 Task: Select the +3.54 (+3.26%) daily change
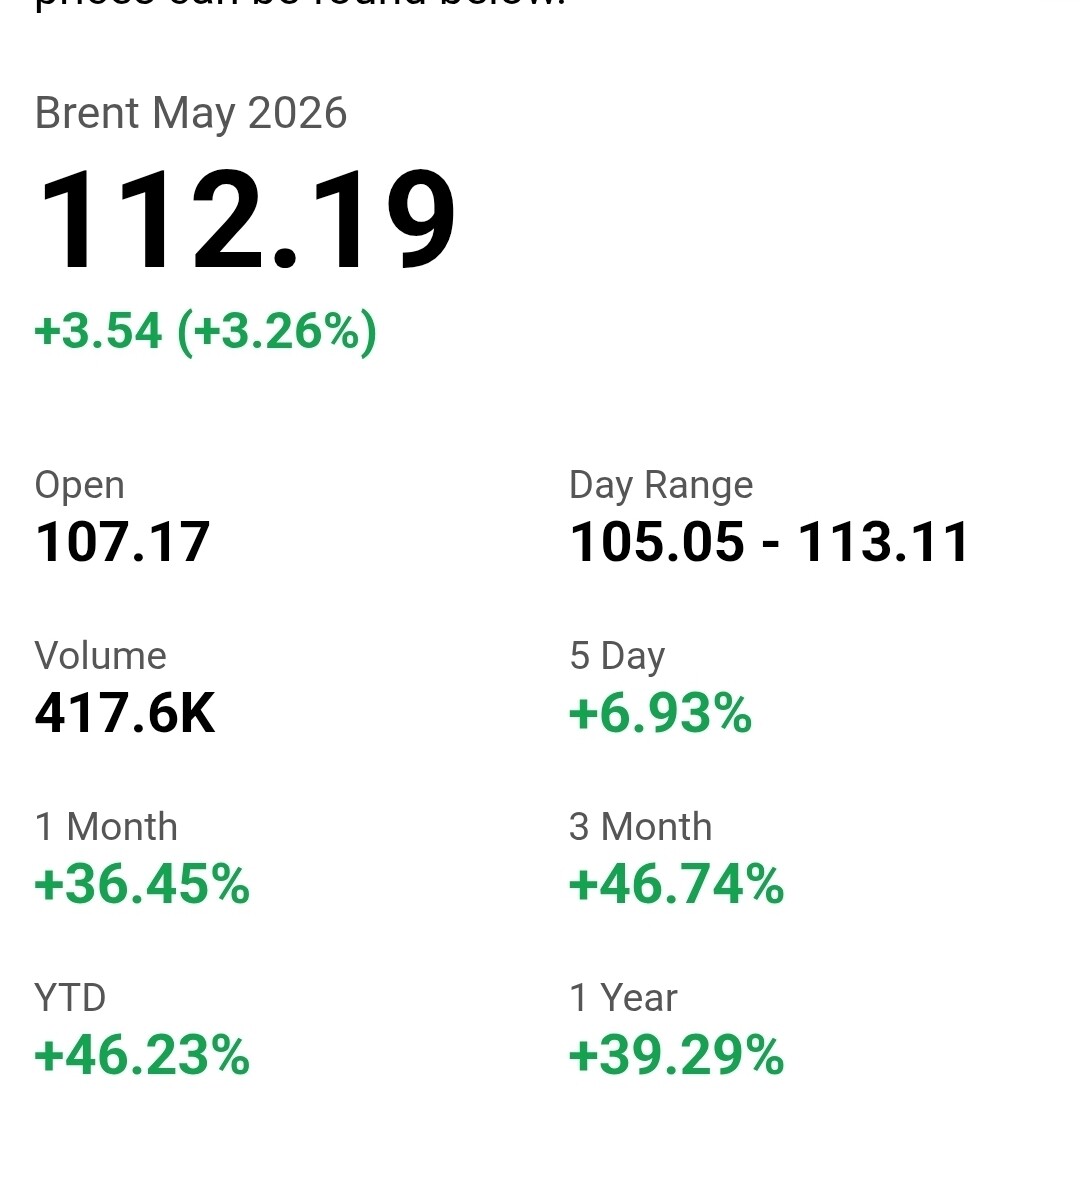pos(205,331)
